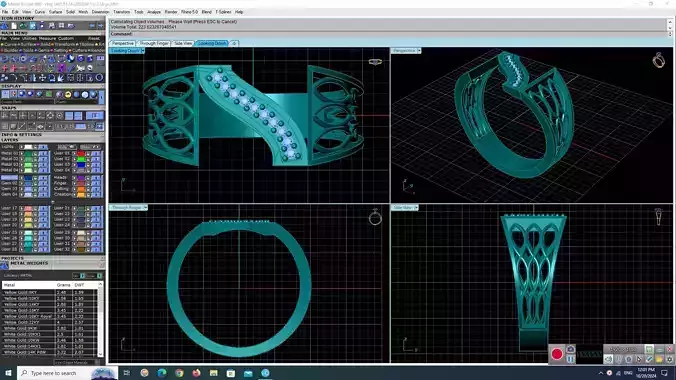Toggle visibility of Metal 01 layer
The width and height of the screenshot is (676, 380).
coord(22,154)
